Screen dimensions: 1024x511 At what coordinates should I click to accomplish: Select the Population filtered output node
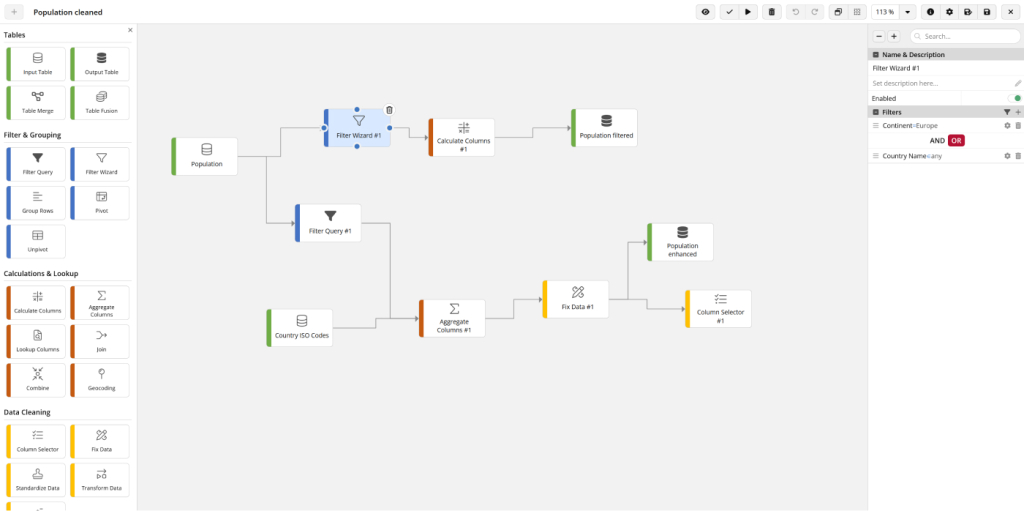tap(604, 127)
